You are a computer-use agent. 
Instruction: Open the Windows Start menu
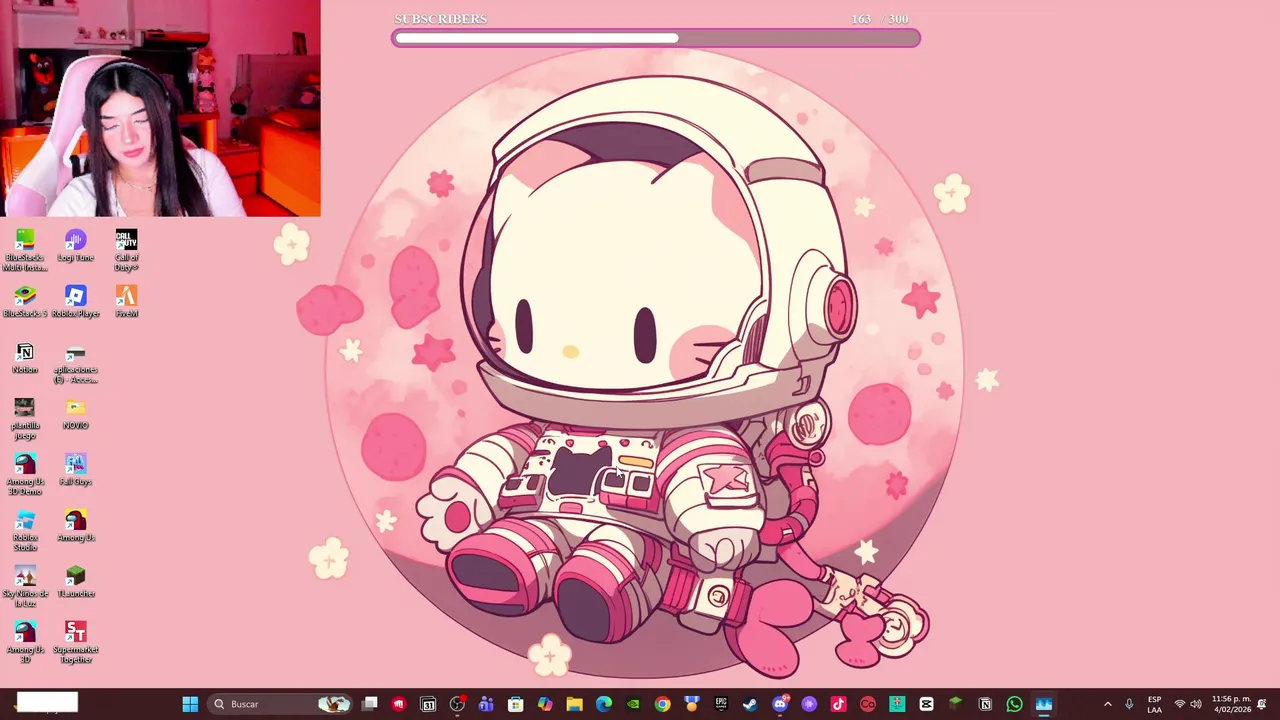click(190, 704)
